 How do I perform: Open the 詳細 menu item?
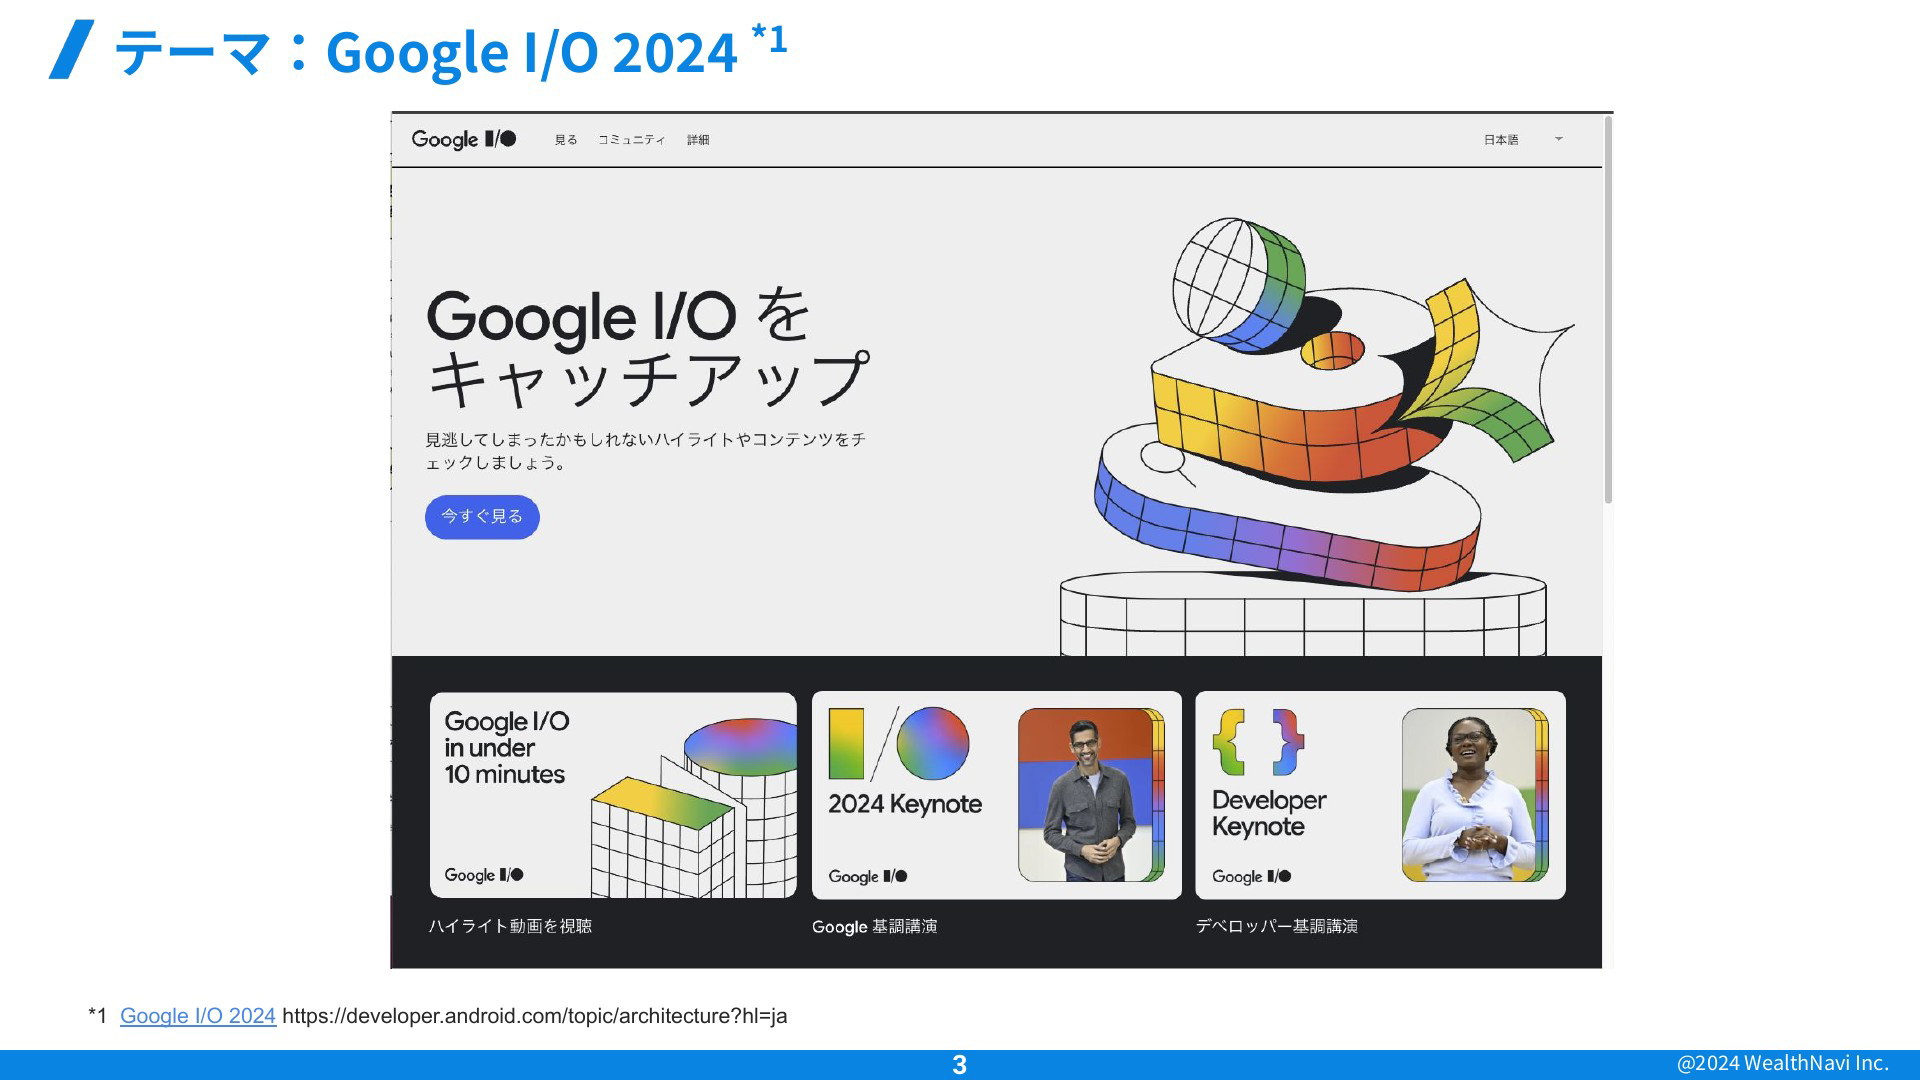tap(698, 140)
